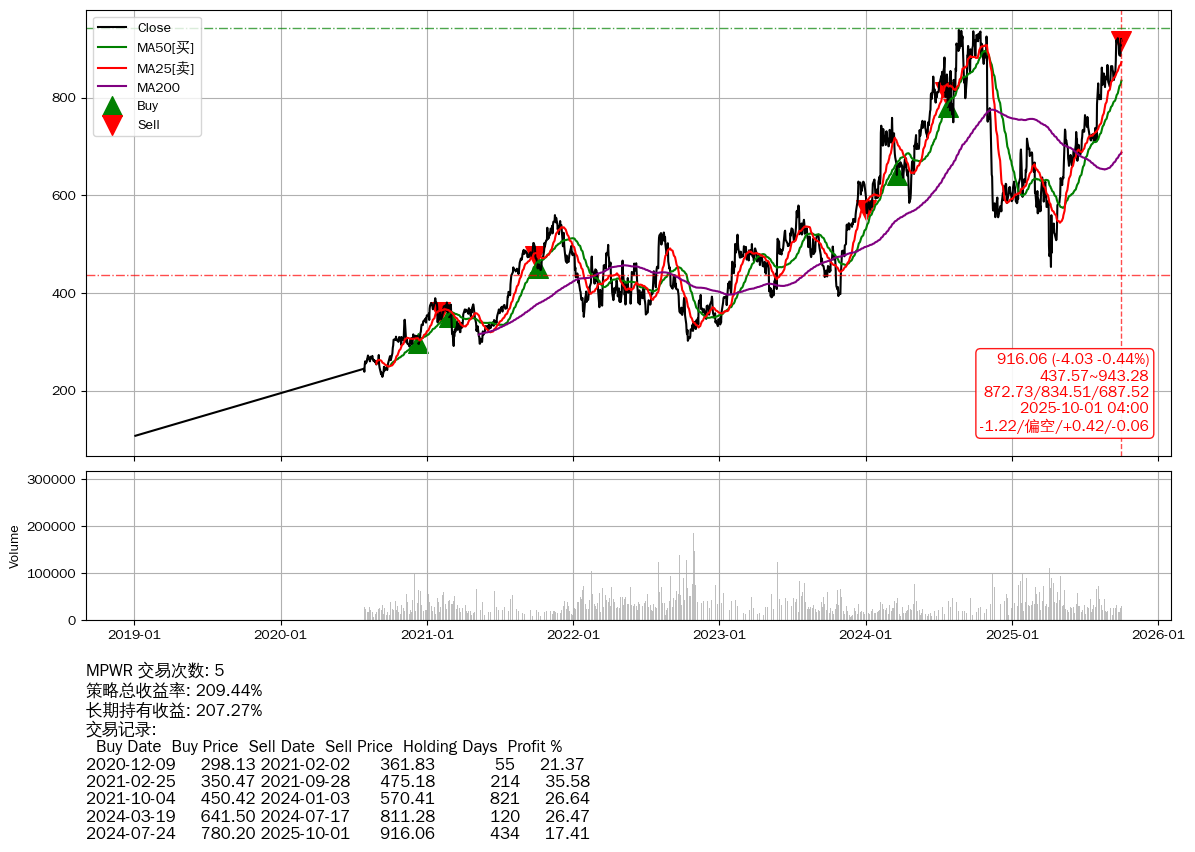Click the 800 price axis label
Image resolution: width=1195 pixels, height=852 pixels.
[x=65, y=98]
